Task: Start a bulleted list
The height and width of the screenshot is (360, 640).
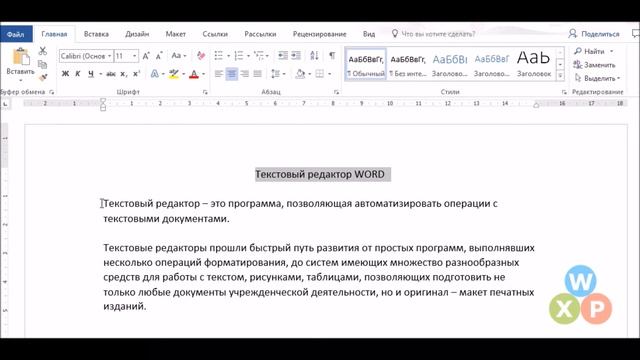Action: pyautogui.click(x=219, y=56)
